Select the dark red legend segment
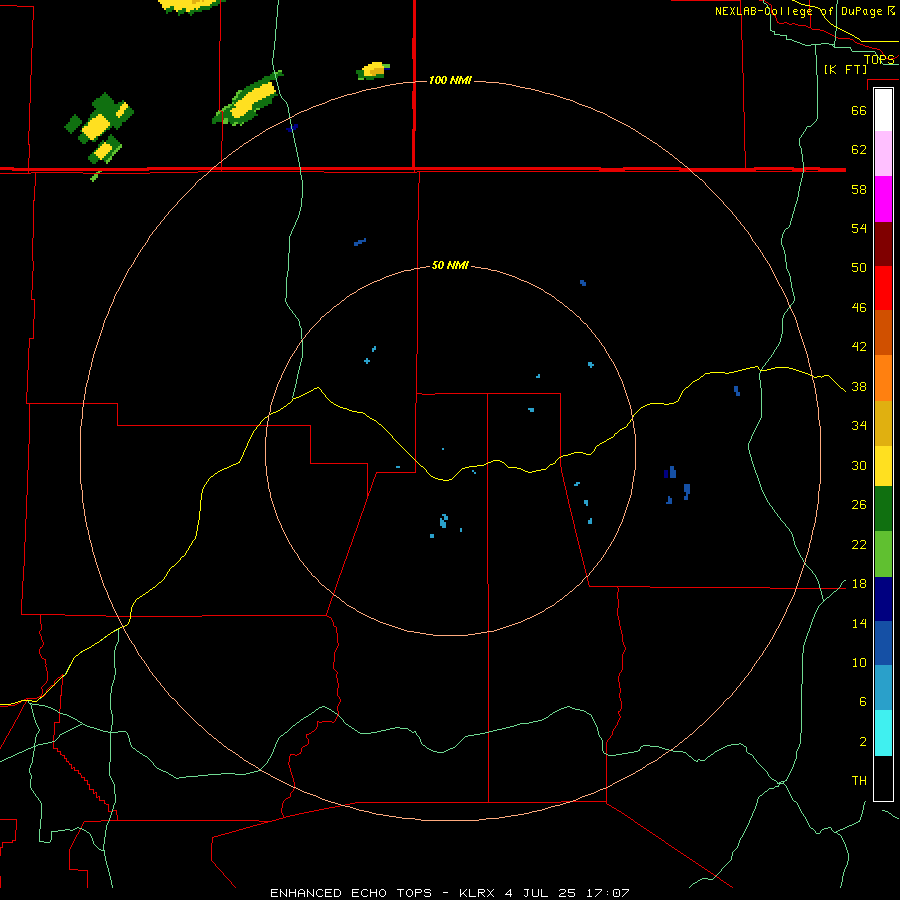 click(x=883, y=245)
